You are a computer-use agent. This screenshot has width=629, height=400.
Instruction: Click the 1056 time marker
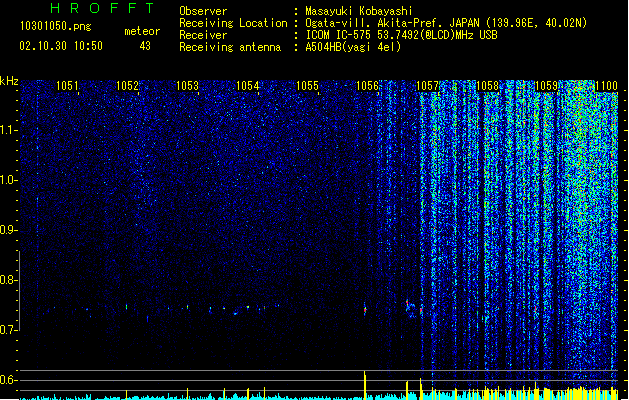point(367,86)
